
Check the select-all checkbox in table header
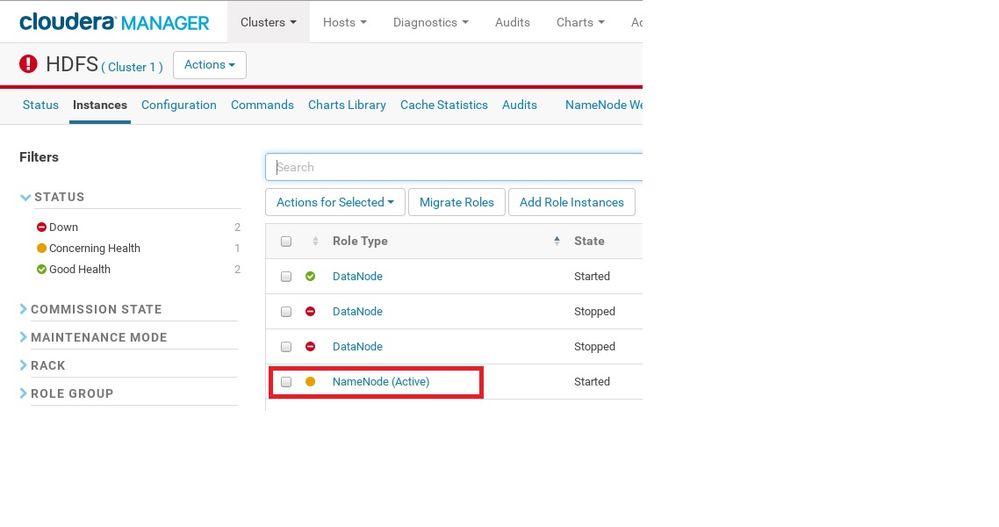286,241
